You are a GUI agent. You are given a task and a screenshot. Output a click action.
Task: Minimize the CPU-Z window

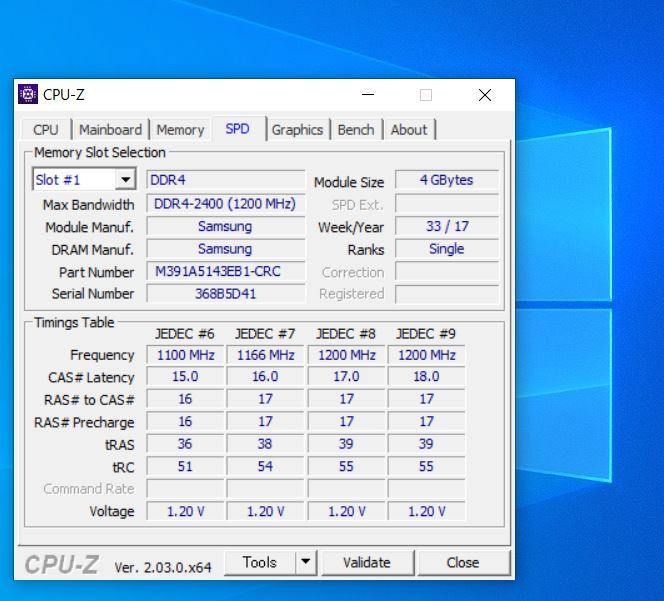coord(368,94)
